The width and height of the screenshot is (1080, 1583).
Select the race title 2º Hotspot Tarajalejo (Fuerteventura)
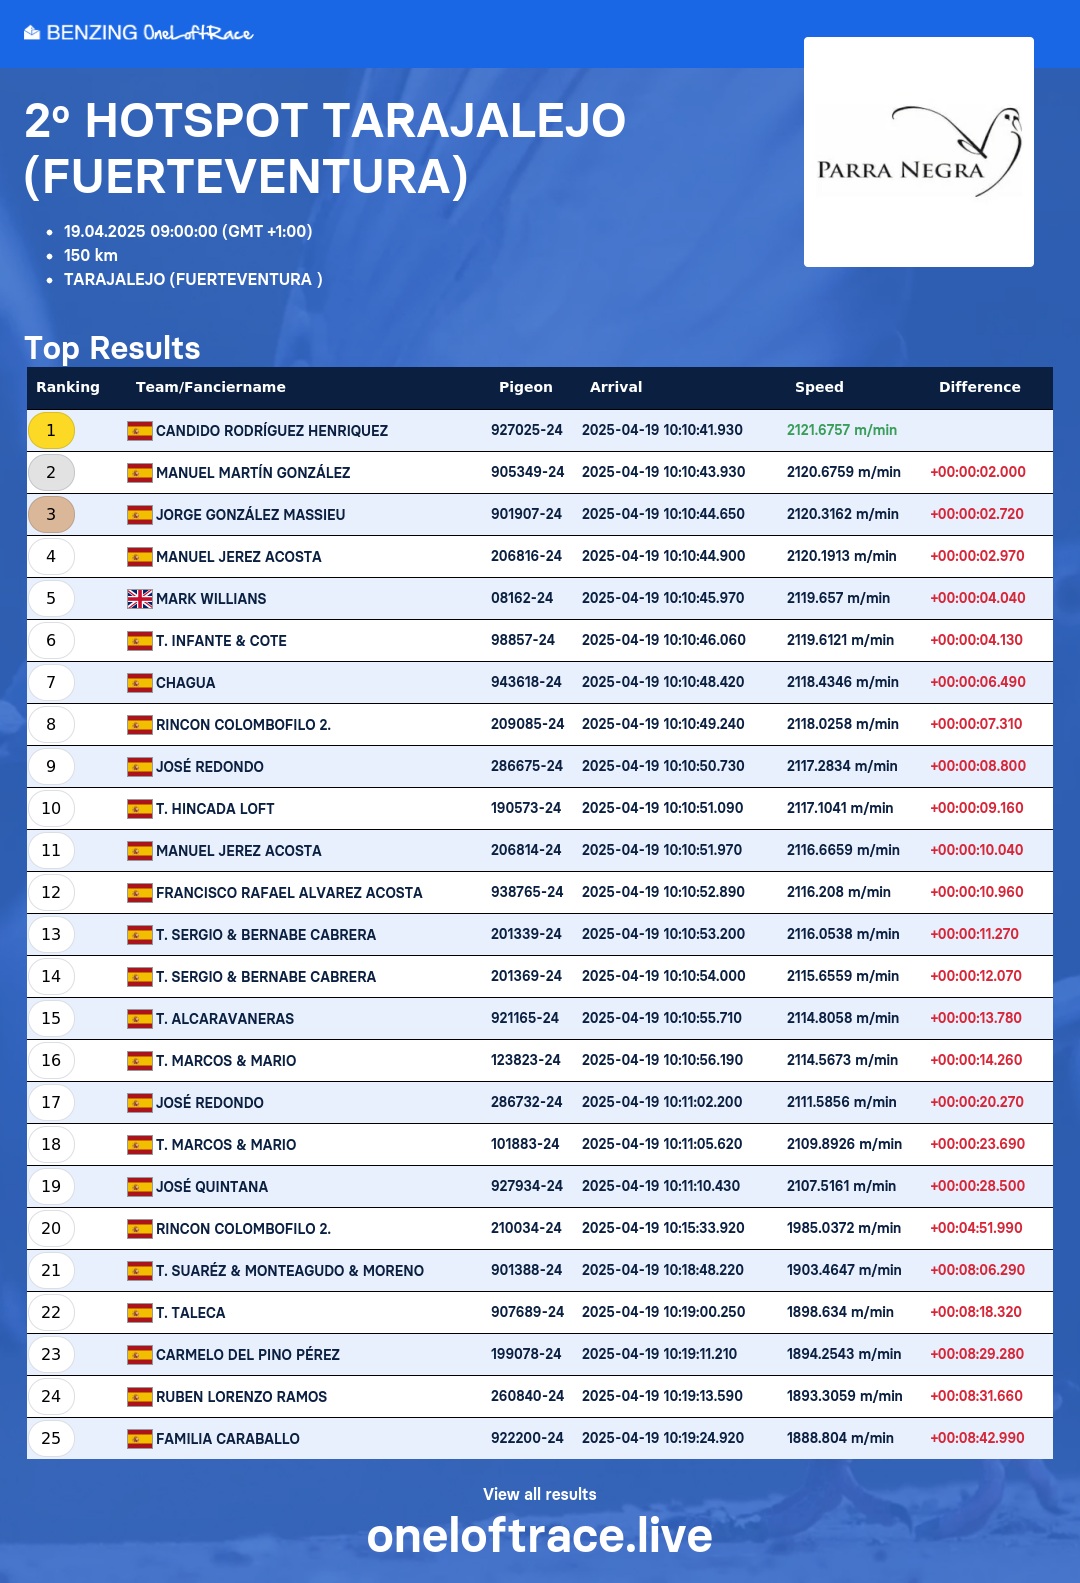click(x=325, y=148)
